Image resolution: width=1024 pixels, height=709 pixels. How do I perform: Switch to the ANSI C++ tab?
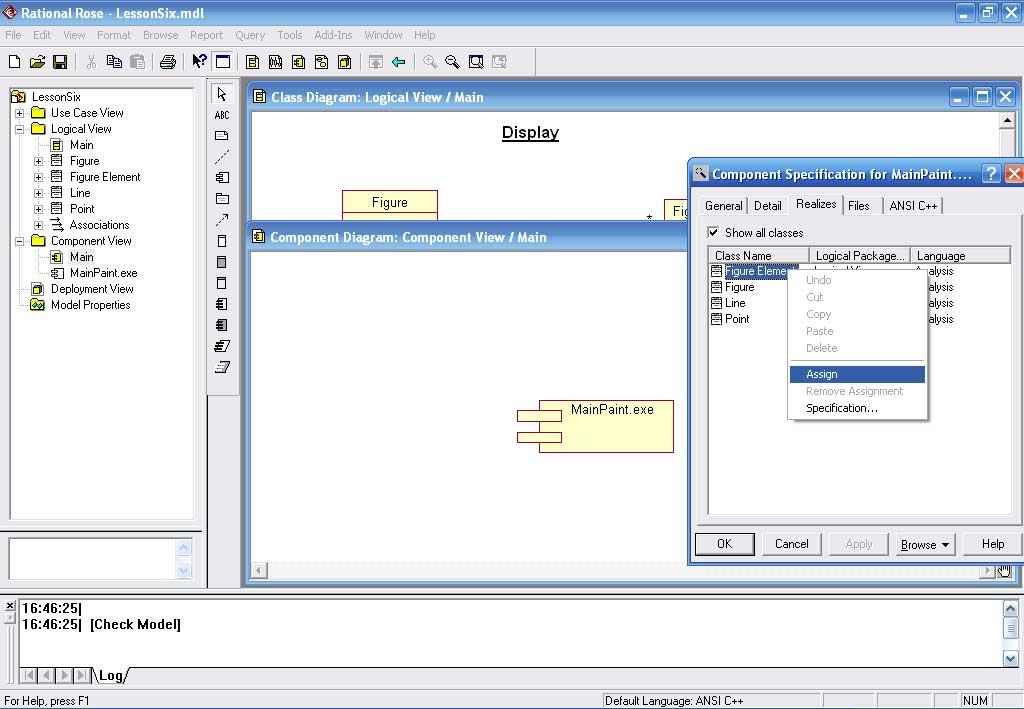tap(913, 206)
